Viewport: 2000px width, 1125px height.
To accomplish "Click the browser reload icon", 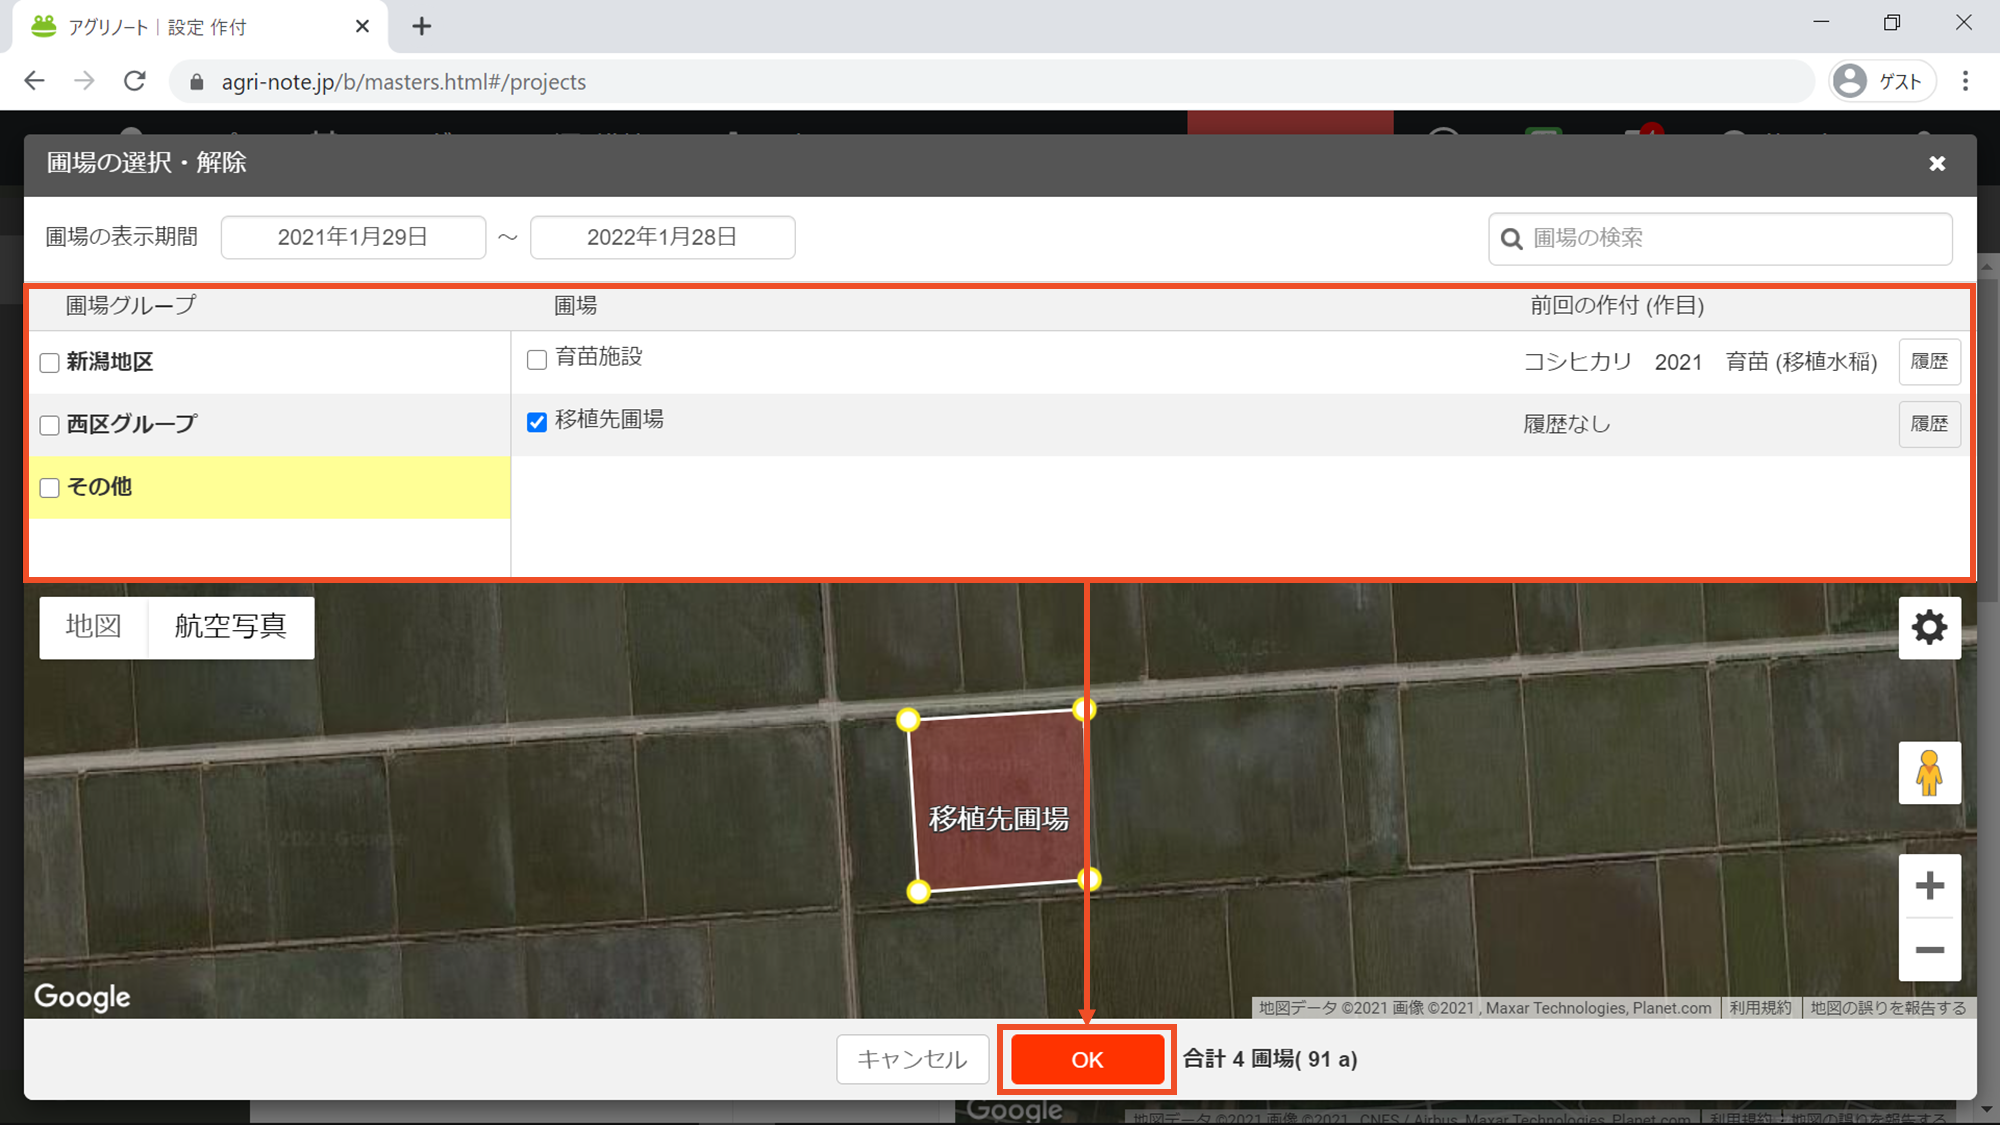I will coord(135,82).
